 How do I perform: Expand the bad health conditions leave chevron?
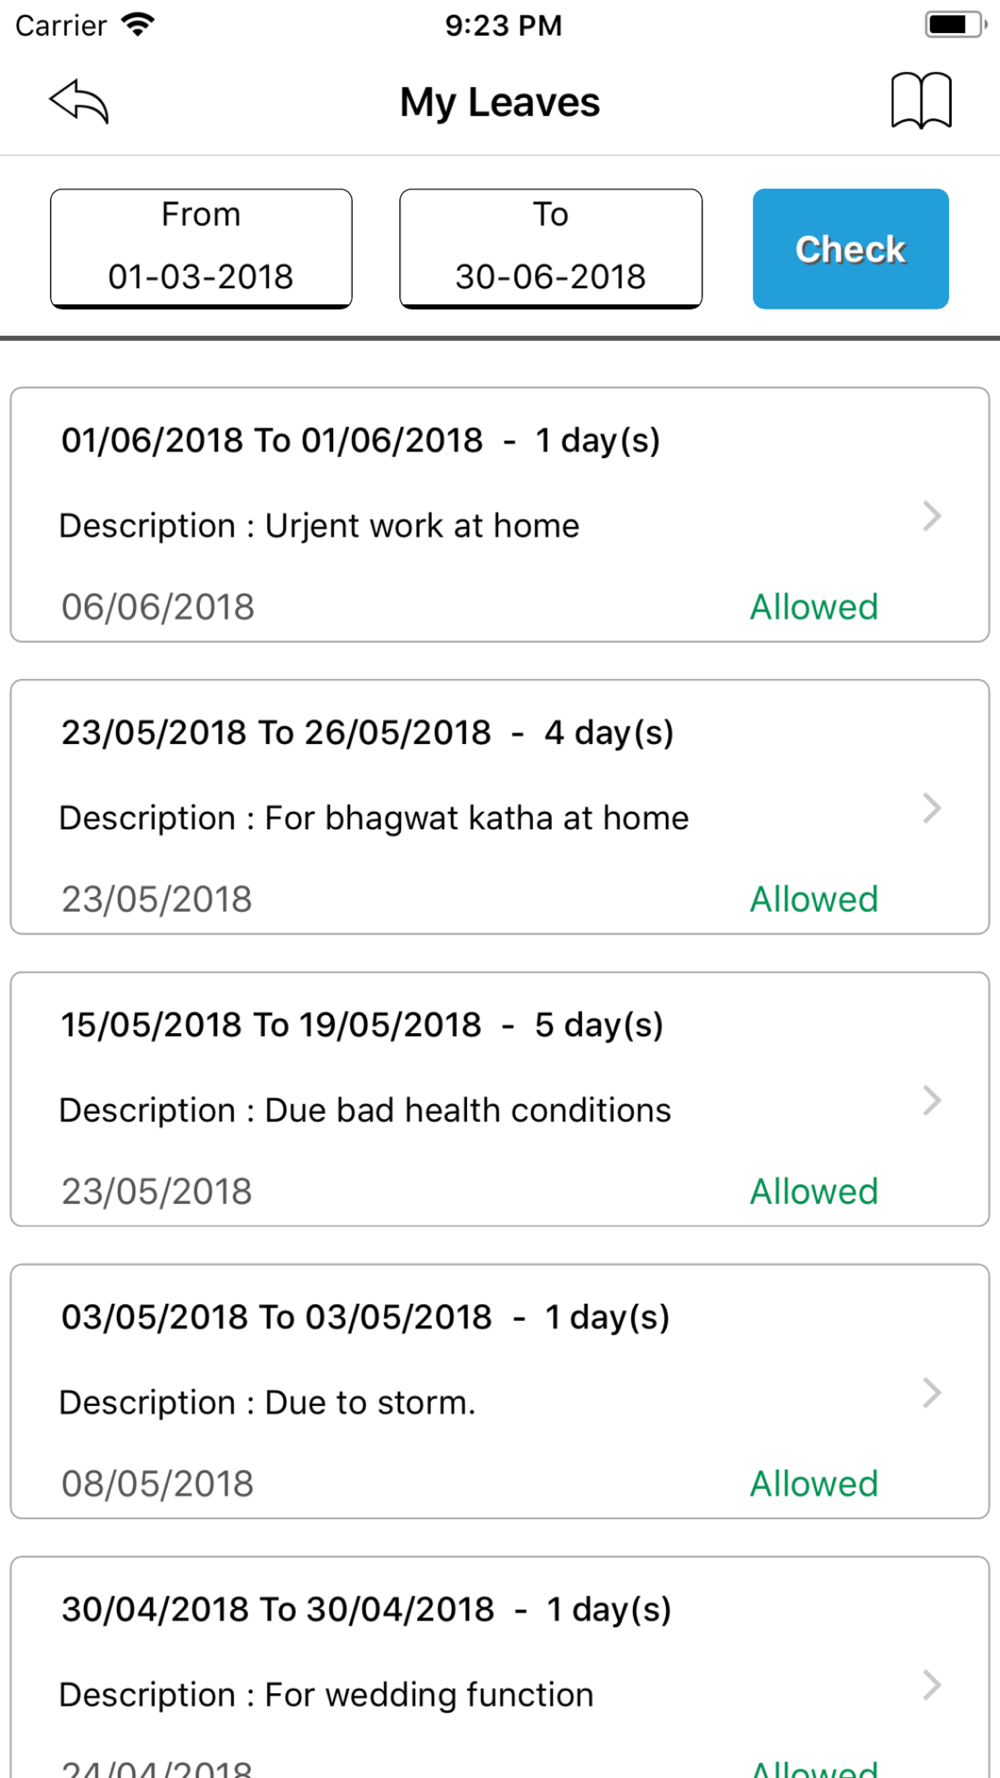click(932, 1100)
